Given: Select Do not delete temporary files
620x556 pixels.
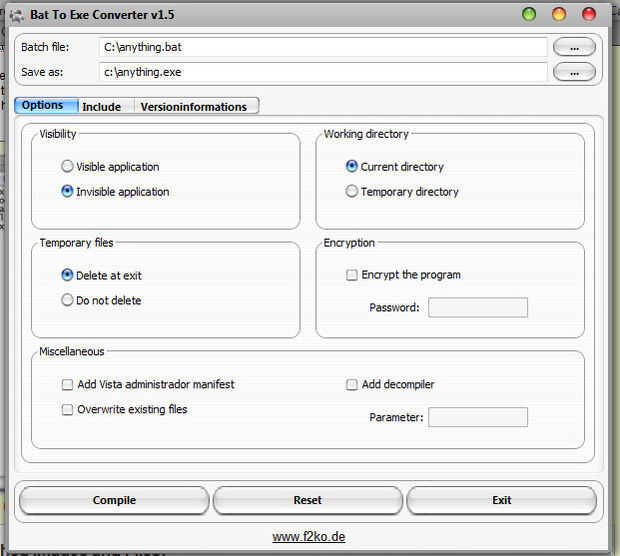Looking at the screenshot, I should point(68,300).
